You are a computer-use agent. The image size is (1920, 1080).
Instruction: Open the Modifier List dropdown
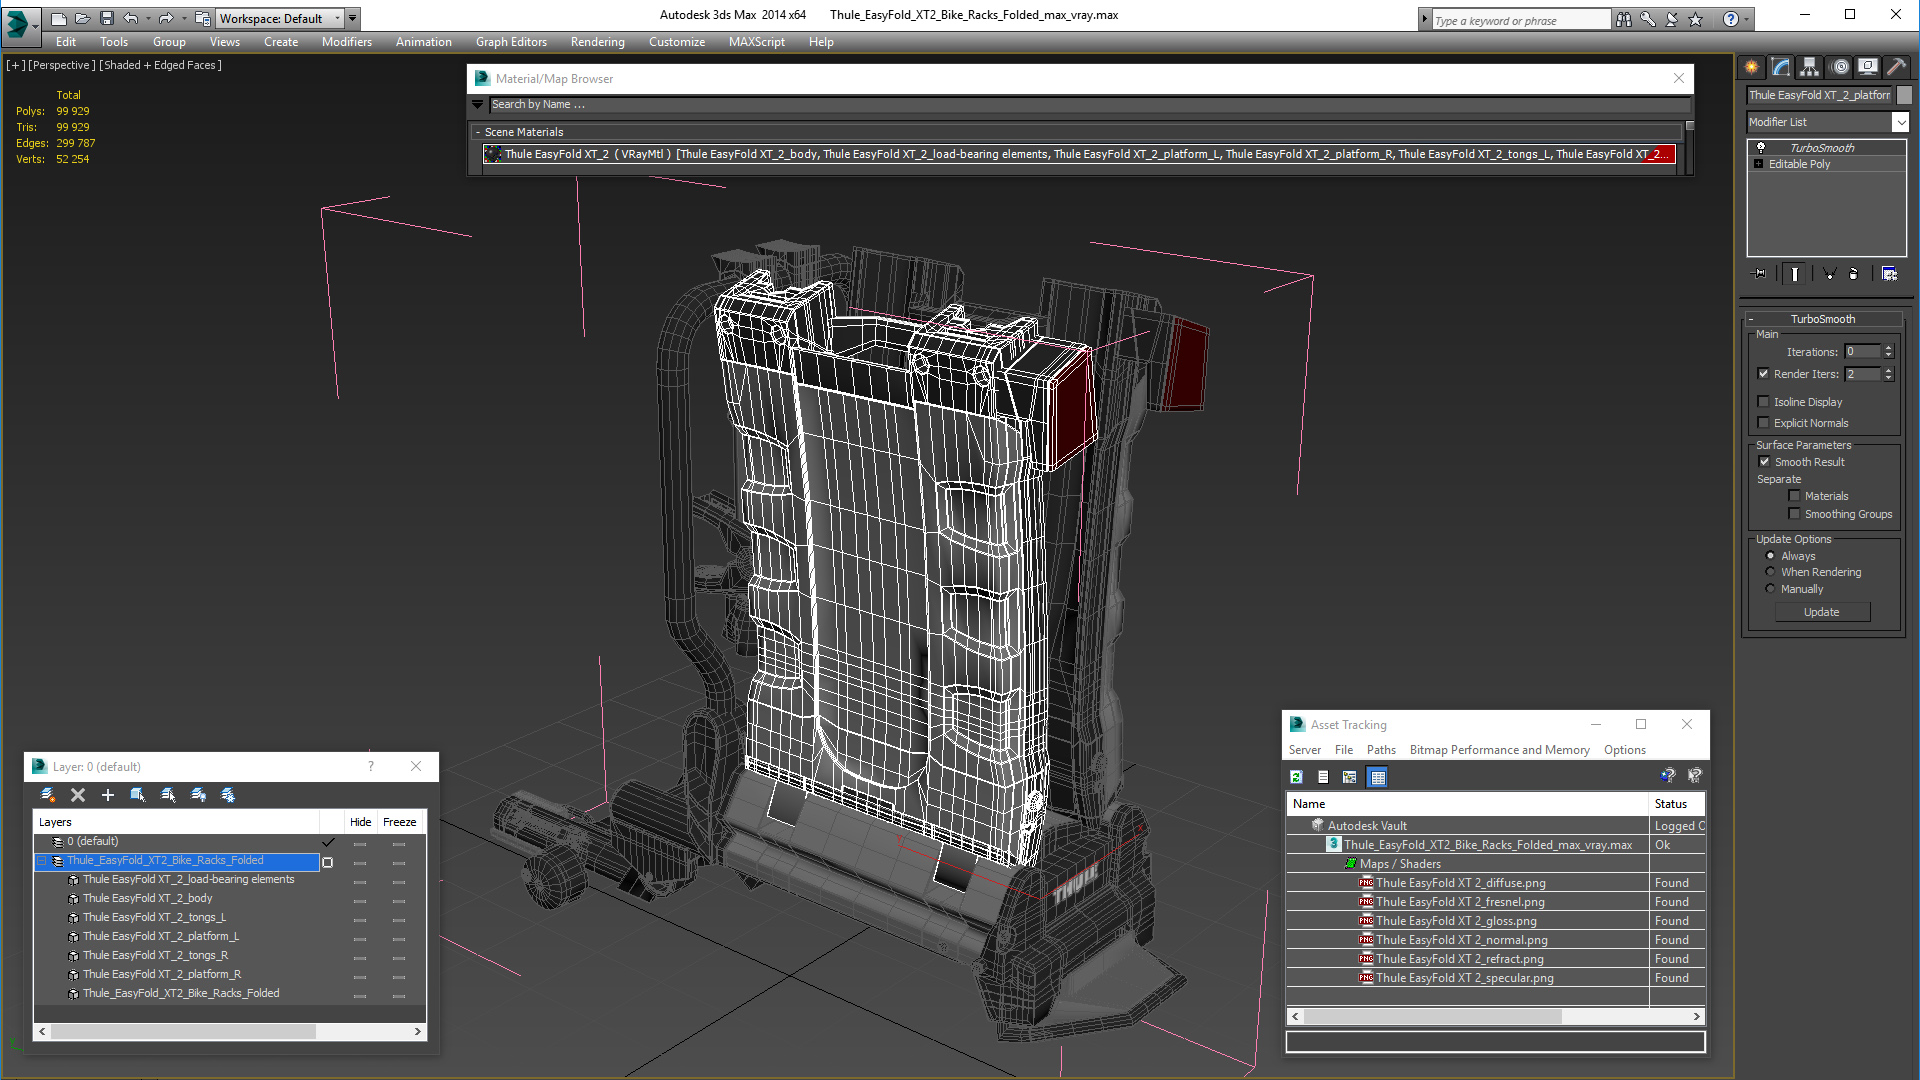click(1900, 122)
